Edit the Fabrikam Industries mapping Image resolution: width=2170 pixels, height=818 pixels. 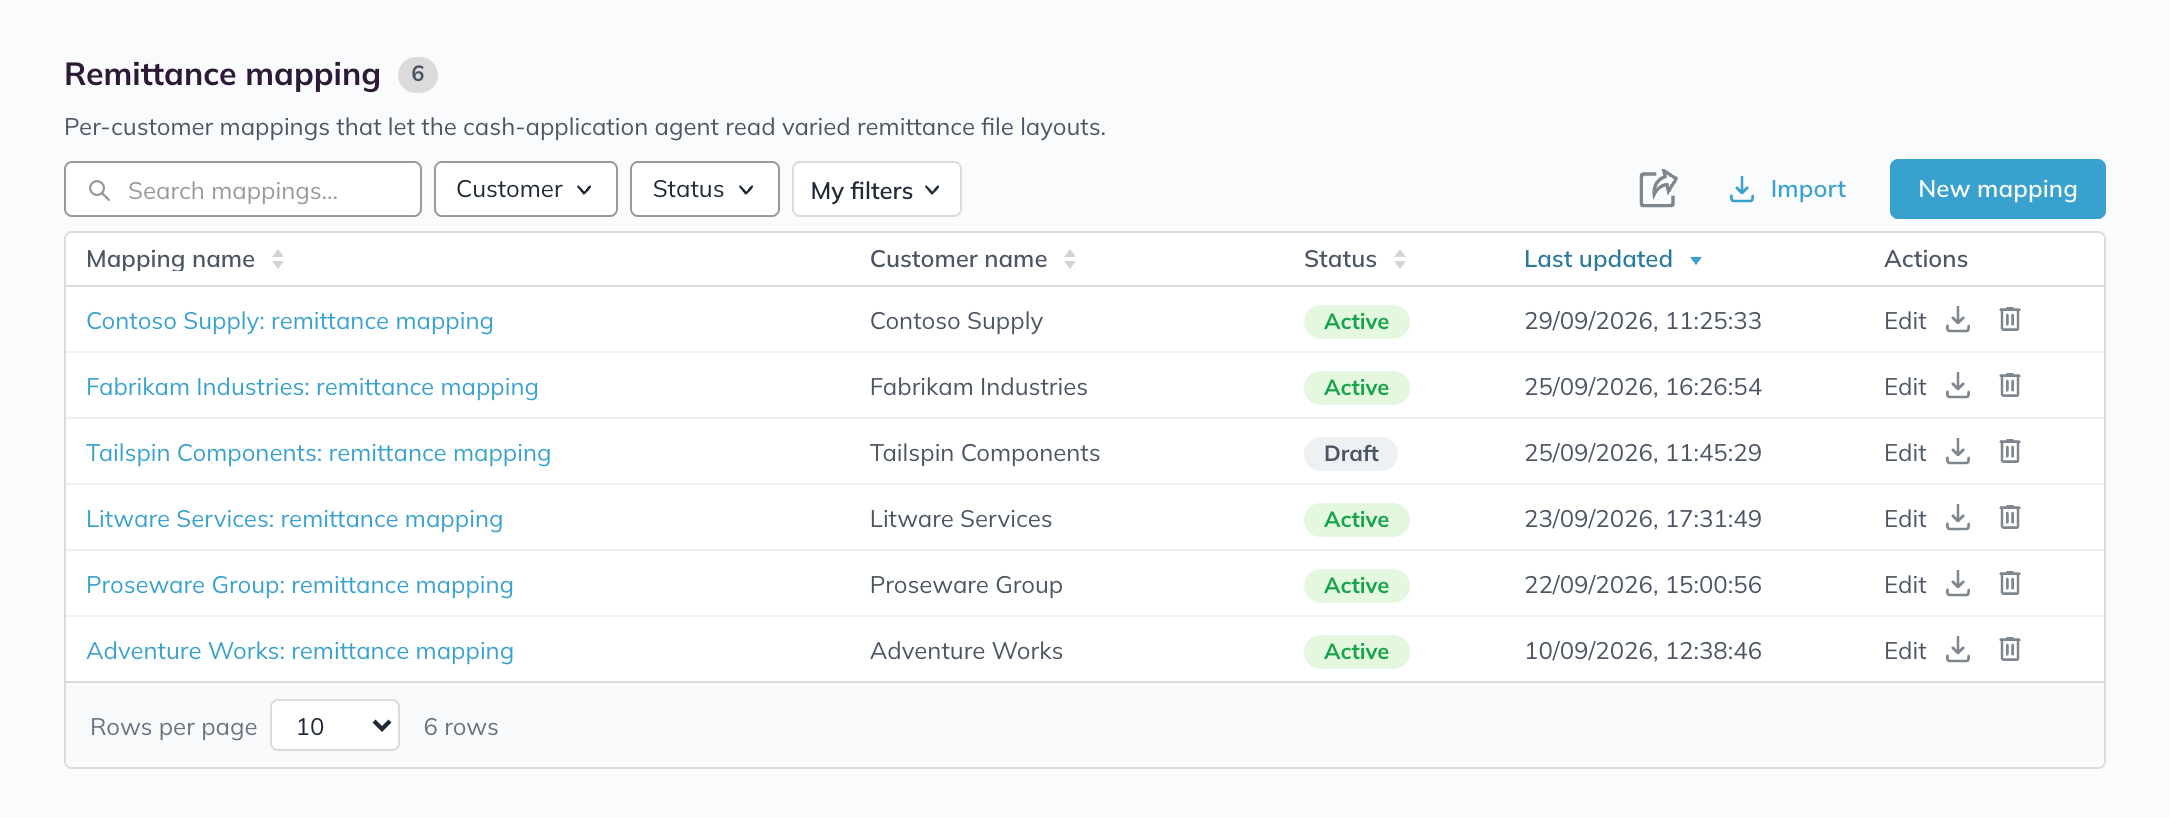click(1905, 387)
